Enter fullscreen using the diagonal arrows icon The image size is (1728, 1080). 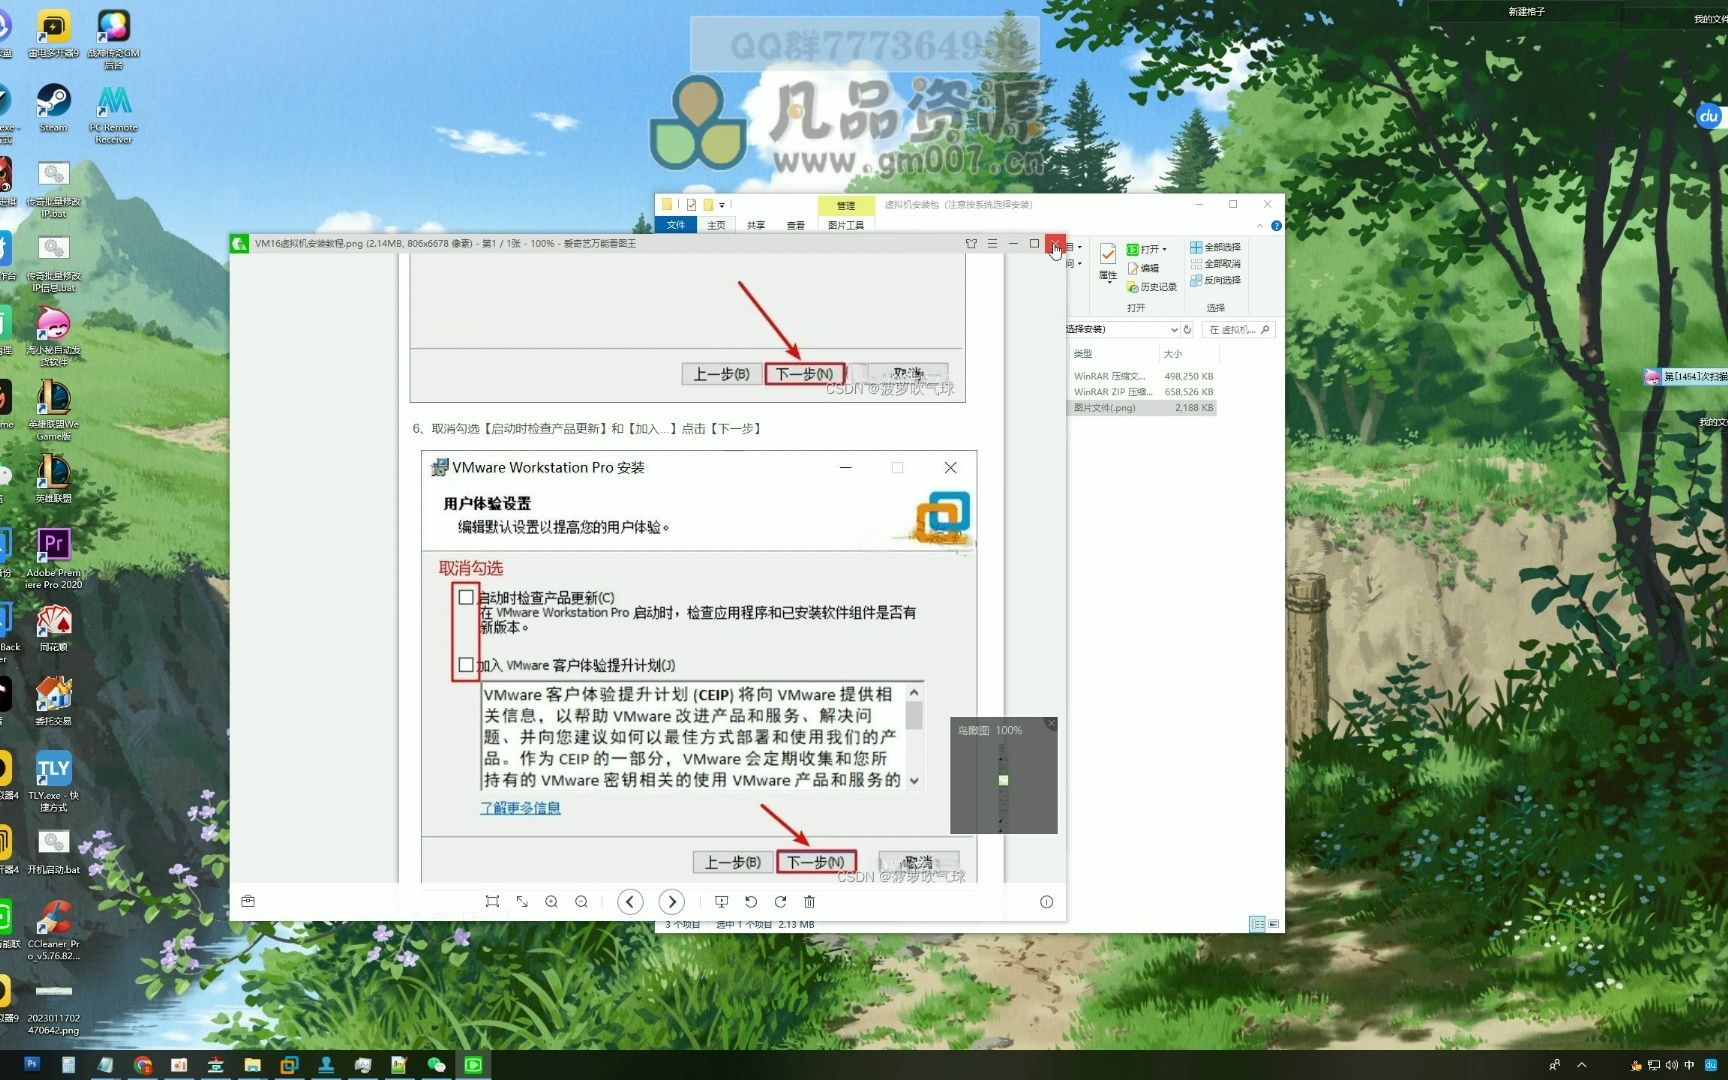522,901
